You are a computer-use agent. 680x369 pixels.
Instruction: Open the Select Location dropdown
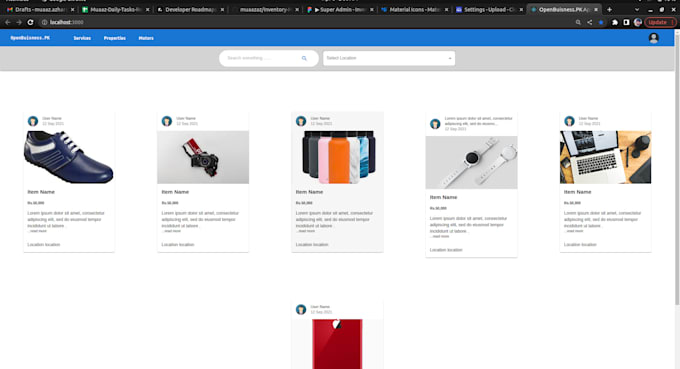coord(389,58)
